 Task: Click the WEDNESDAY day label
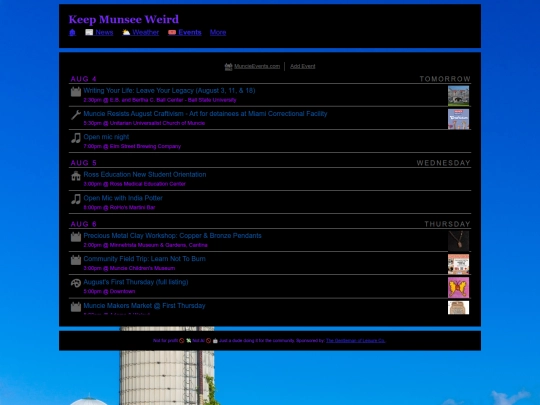click(x=444, y=163)
